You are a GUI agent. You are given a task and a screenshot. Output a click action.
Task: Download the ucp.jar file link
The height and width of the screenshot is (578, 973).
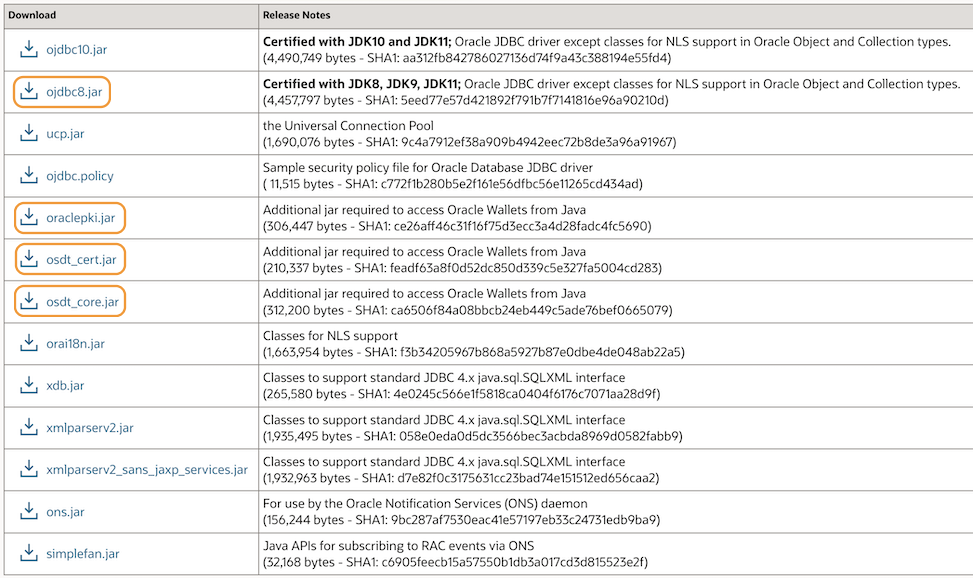click(x=65, y=133)
